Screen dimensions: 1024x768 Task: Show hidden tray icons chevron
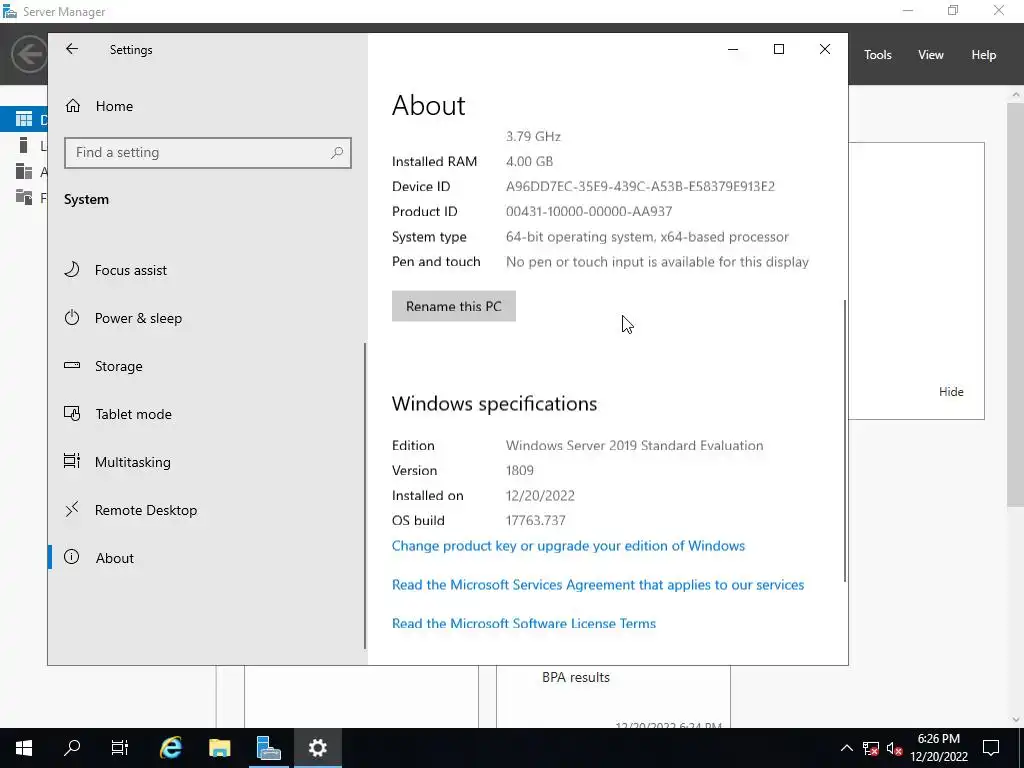tap(846, 748)
